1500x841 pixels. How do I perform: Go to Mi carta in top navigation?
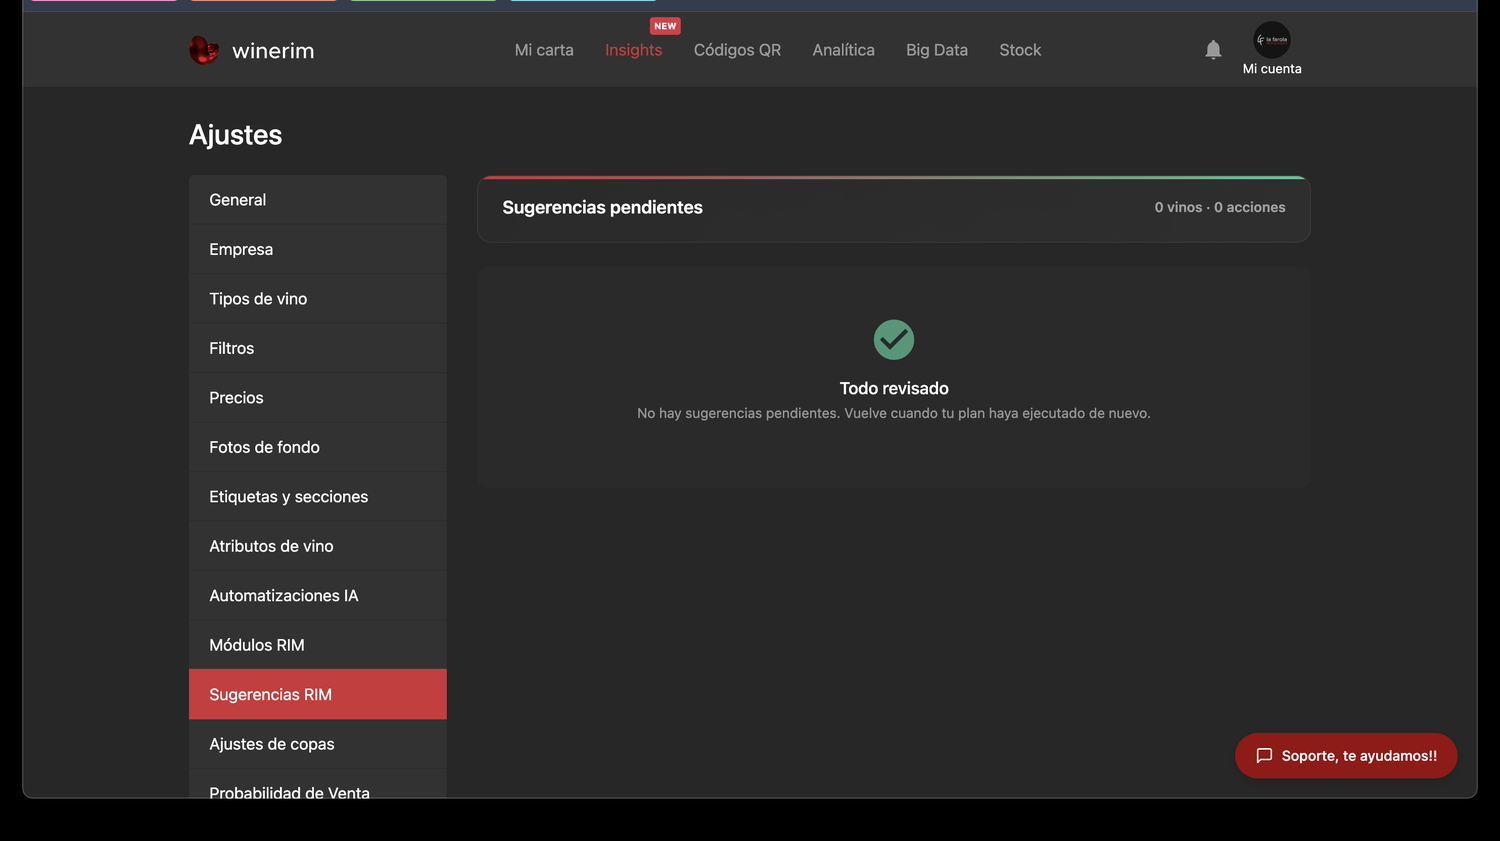click(x=544, y=50)
